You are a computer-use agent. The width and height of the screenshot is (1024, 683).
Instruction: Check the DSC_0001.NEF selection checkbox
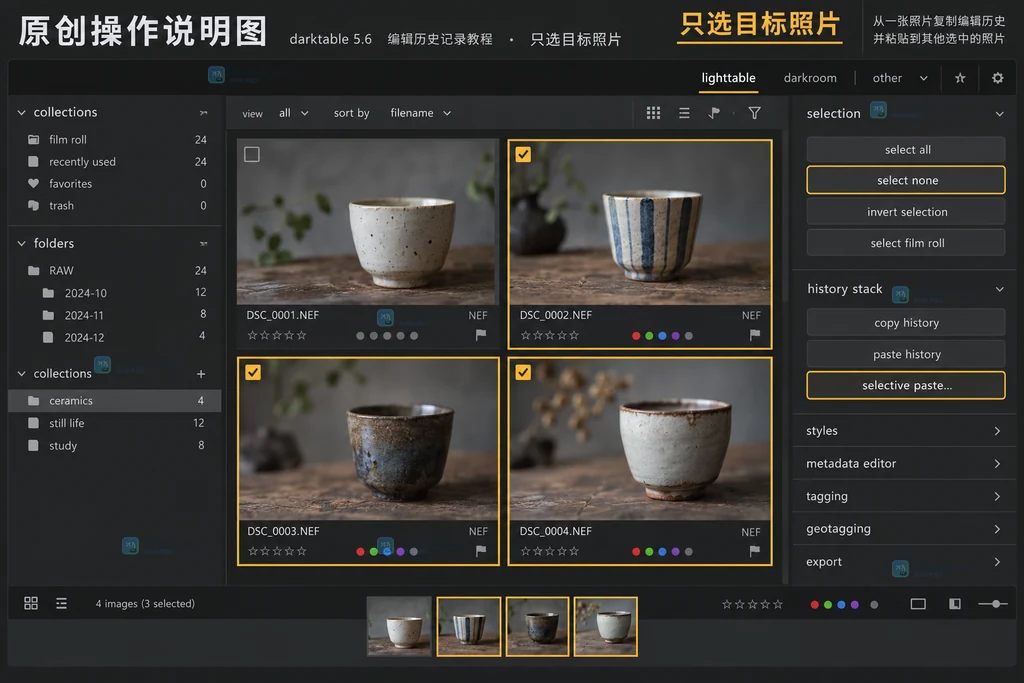(252, 155)
